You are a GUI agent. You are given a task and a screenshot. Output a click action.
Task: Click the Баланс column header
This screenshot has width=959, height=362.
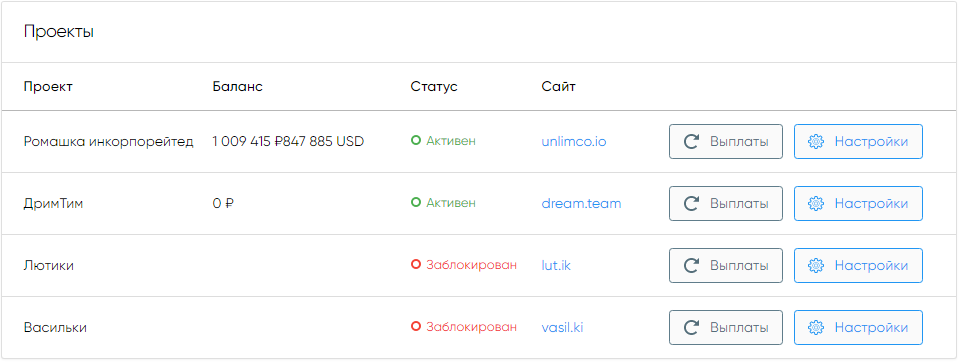click(x=237, y=87)
